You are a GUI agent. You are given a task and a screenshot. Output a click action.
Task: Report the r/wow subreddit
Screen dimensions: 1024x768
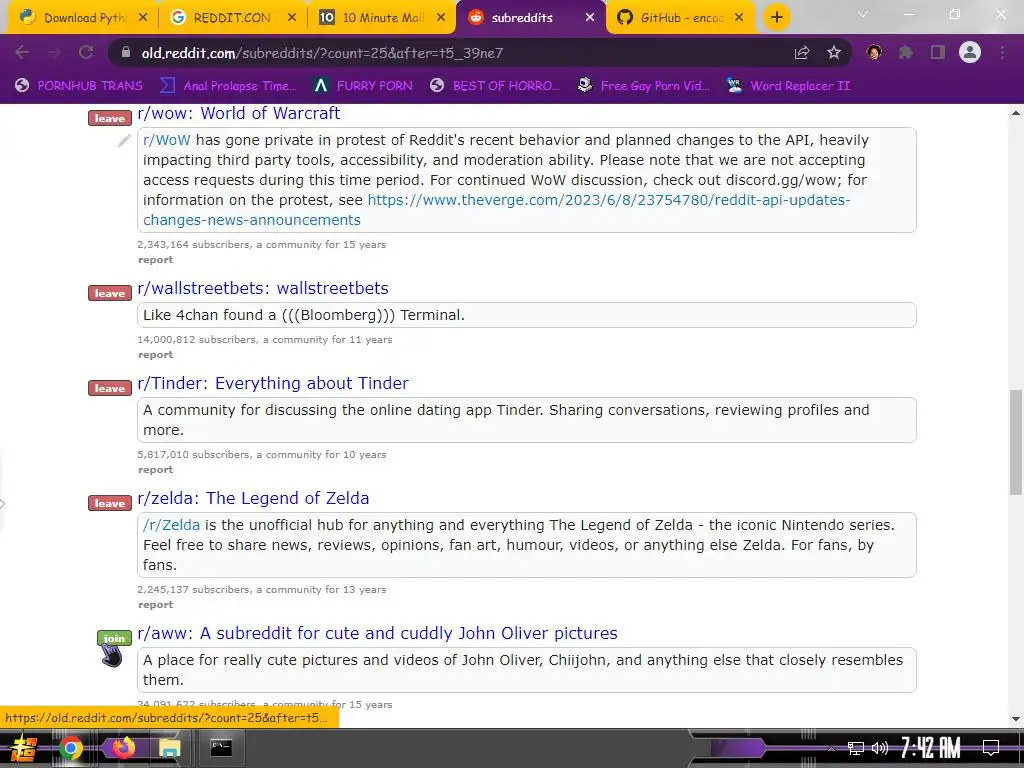(x=155, y=259)
